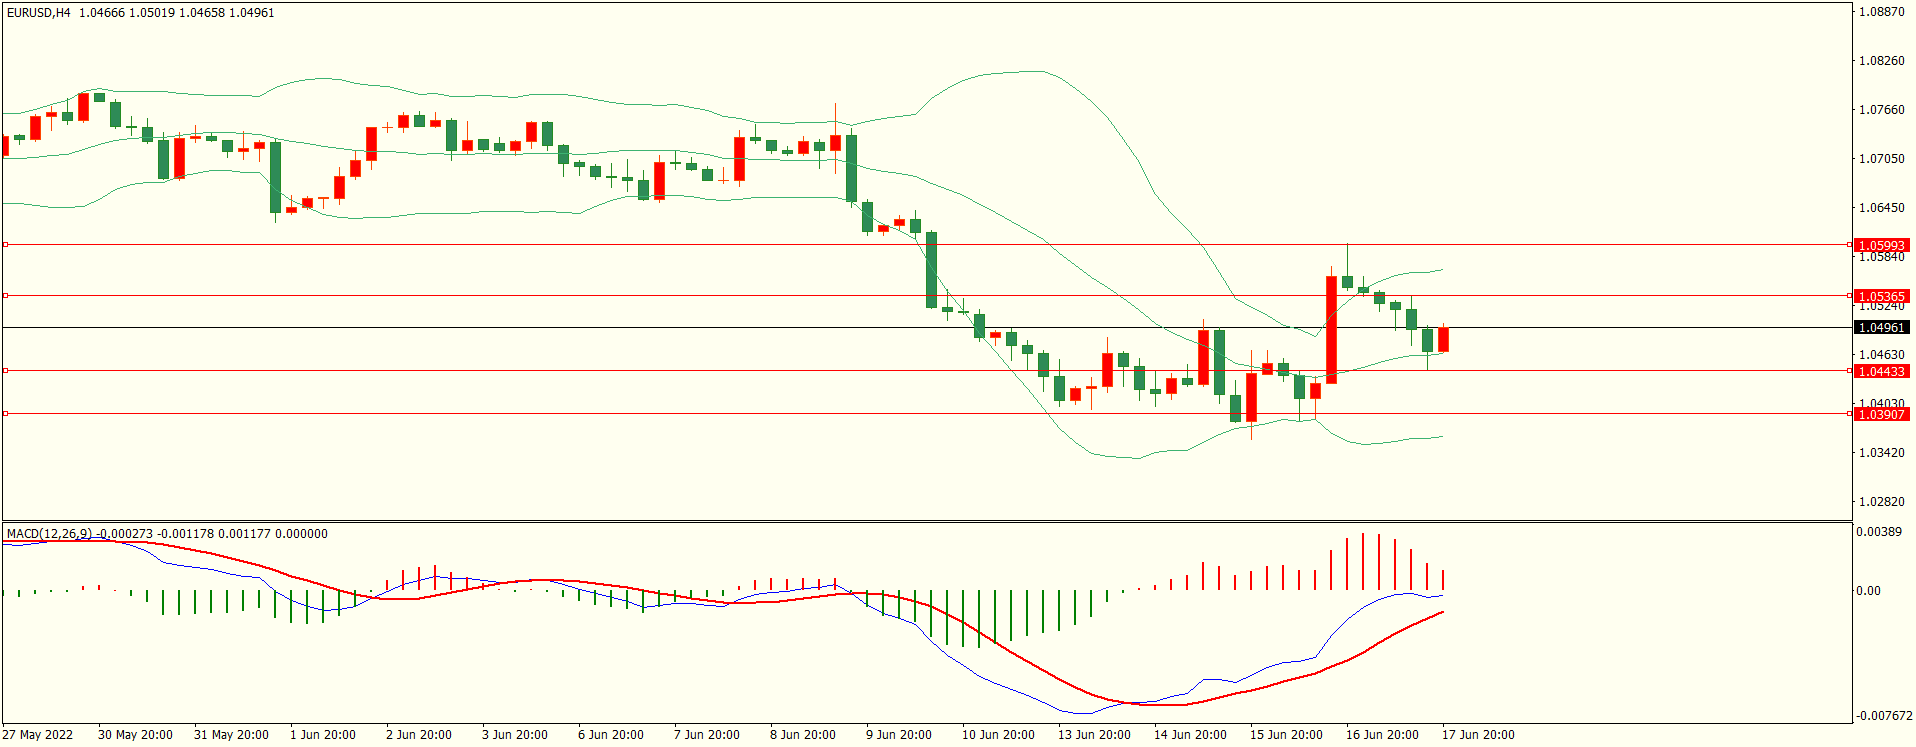1916x747 pixels.
Task: Click the closing price 1.04961 in the chart header
Action: [x=251, y=13]
